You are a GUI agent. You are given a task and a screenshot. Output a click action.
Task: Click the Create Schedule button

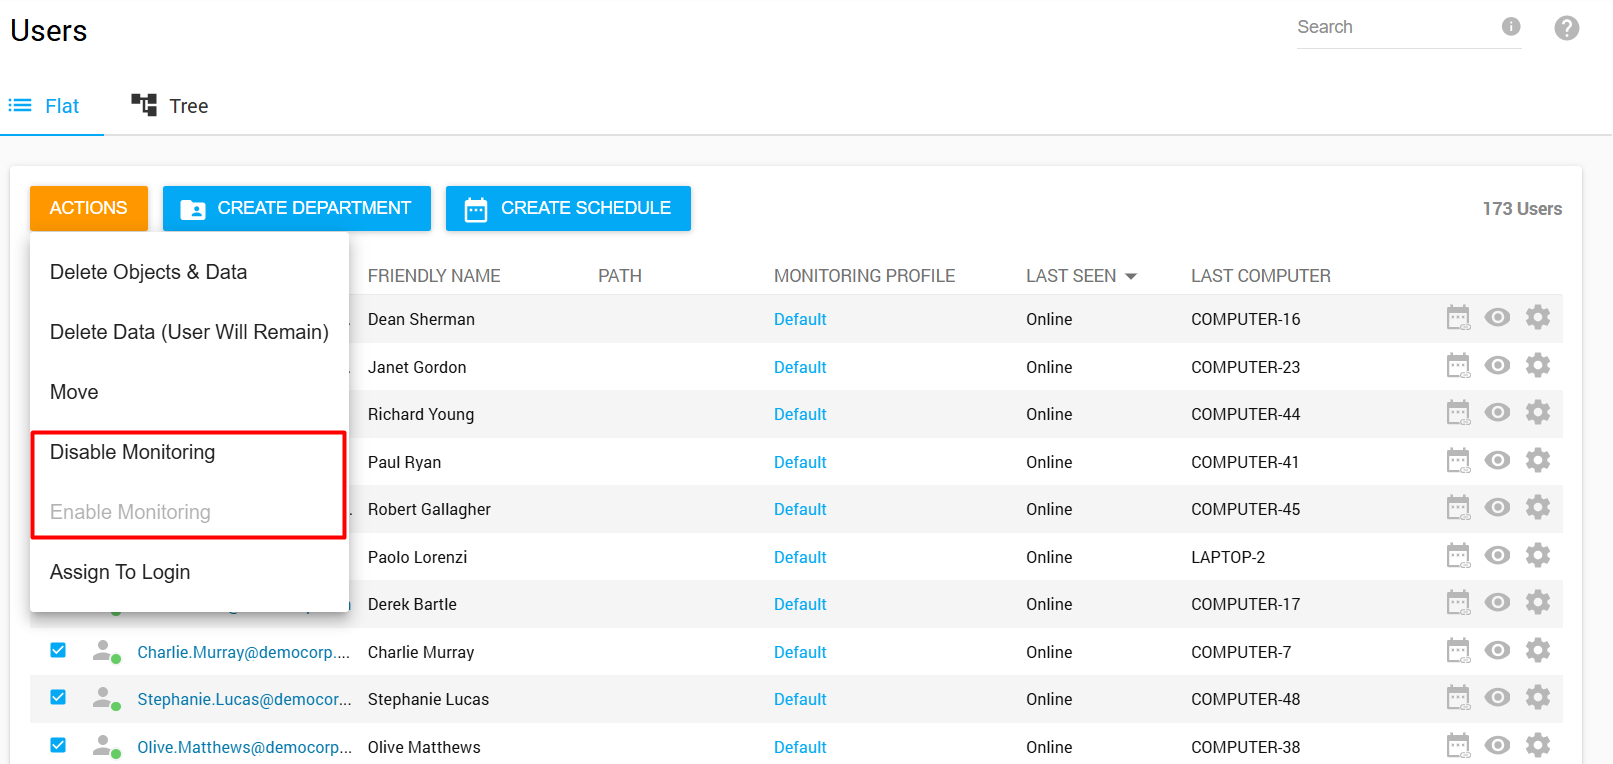pos(568,208)
